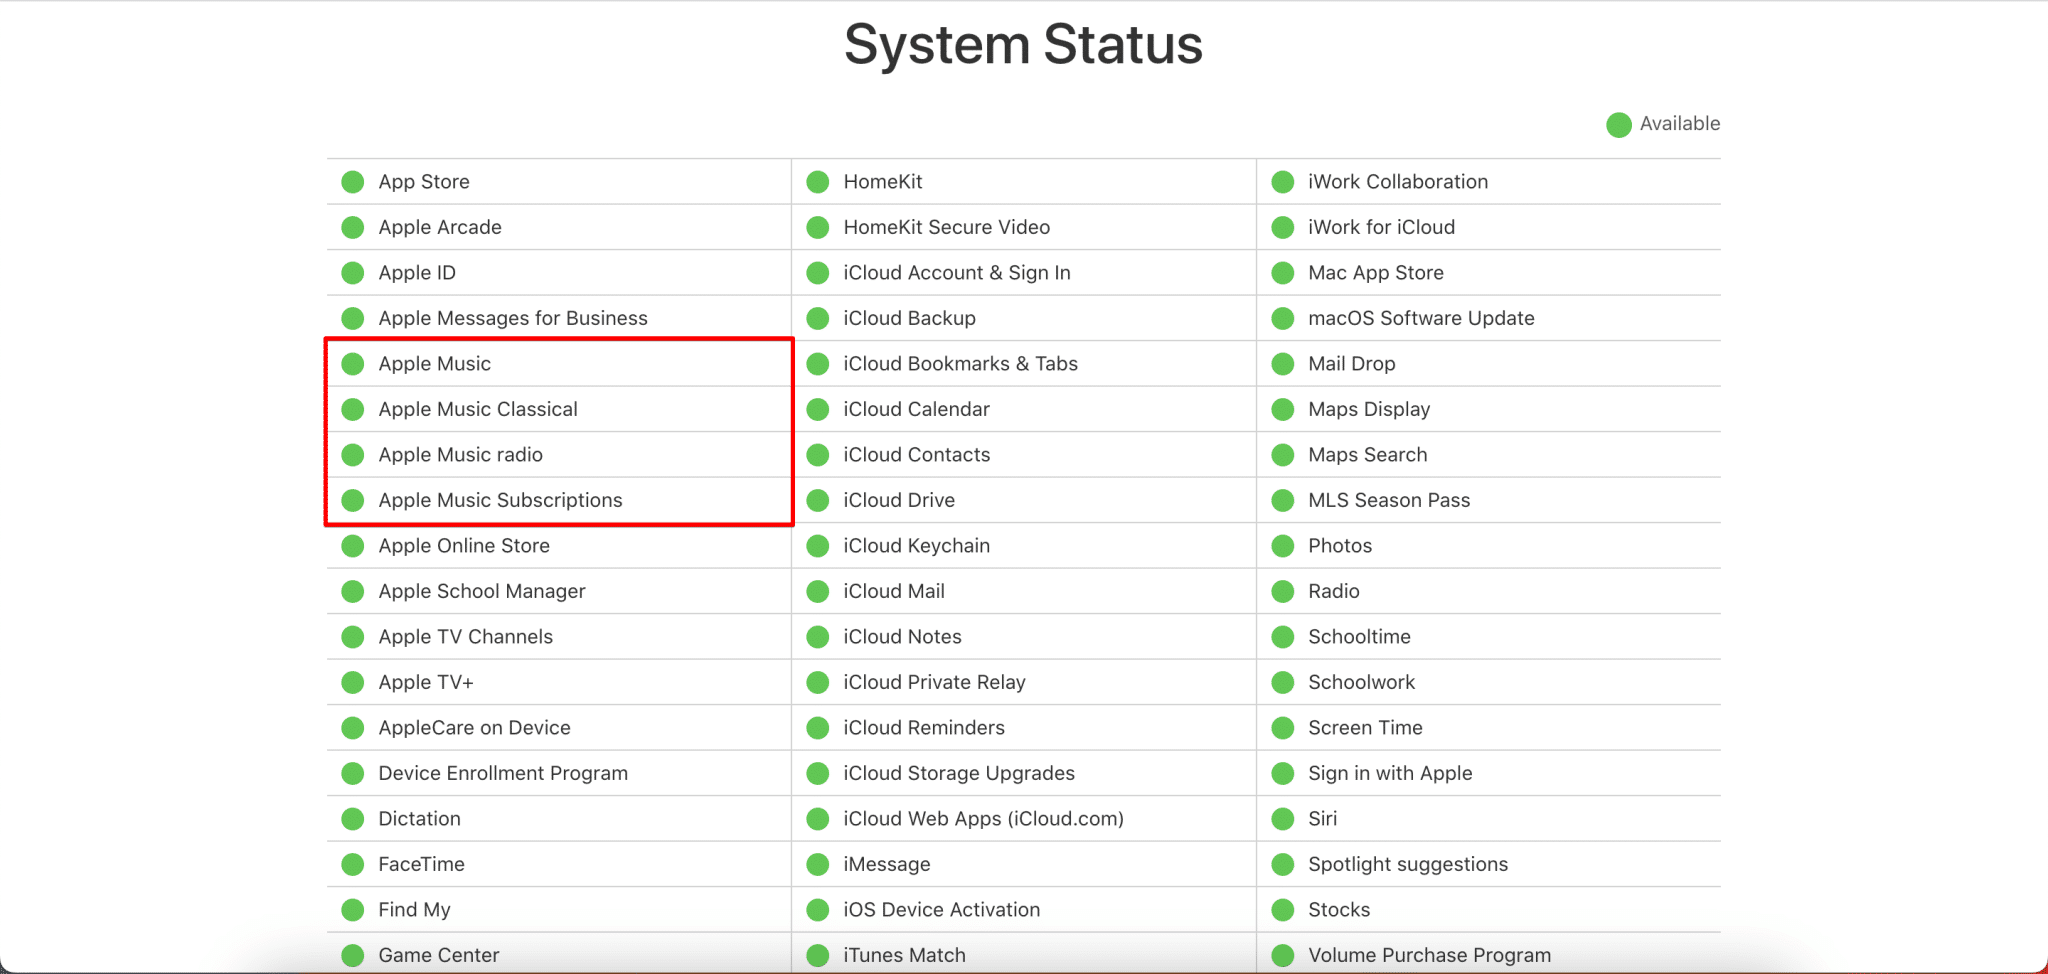Click the Apple Online Store entry

558,546
